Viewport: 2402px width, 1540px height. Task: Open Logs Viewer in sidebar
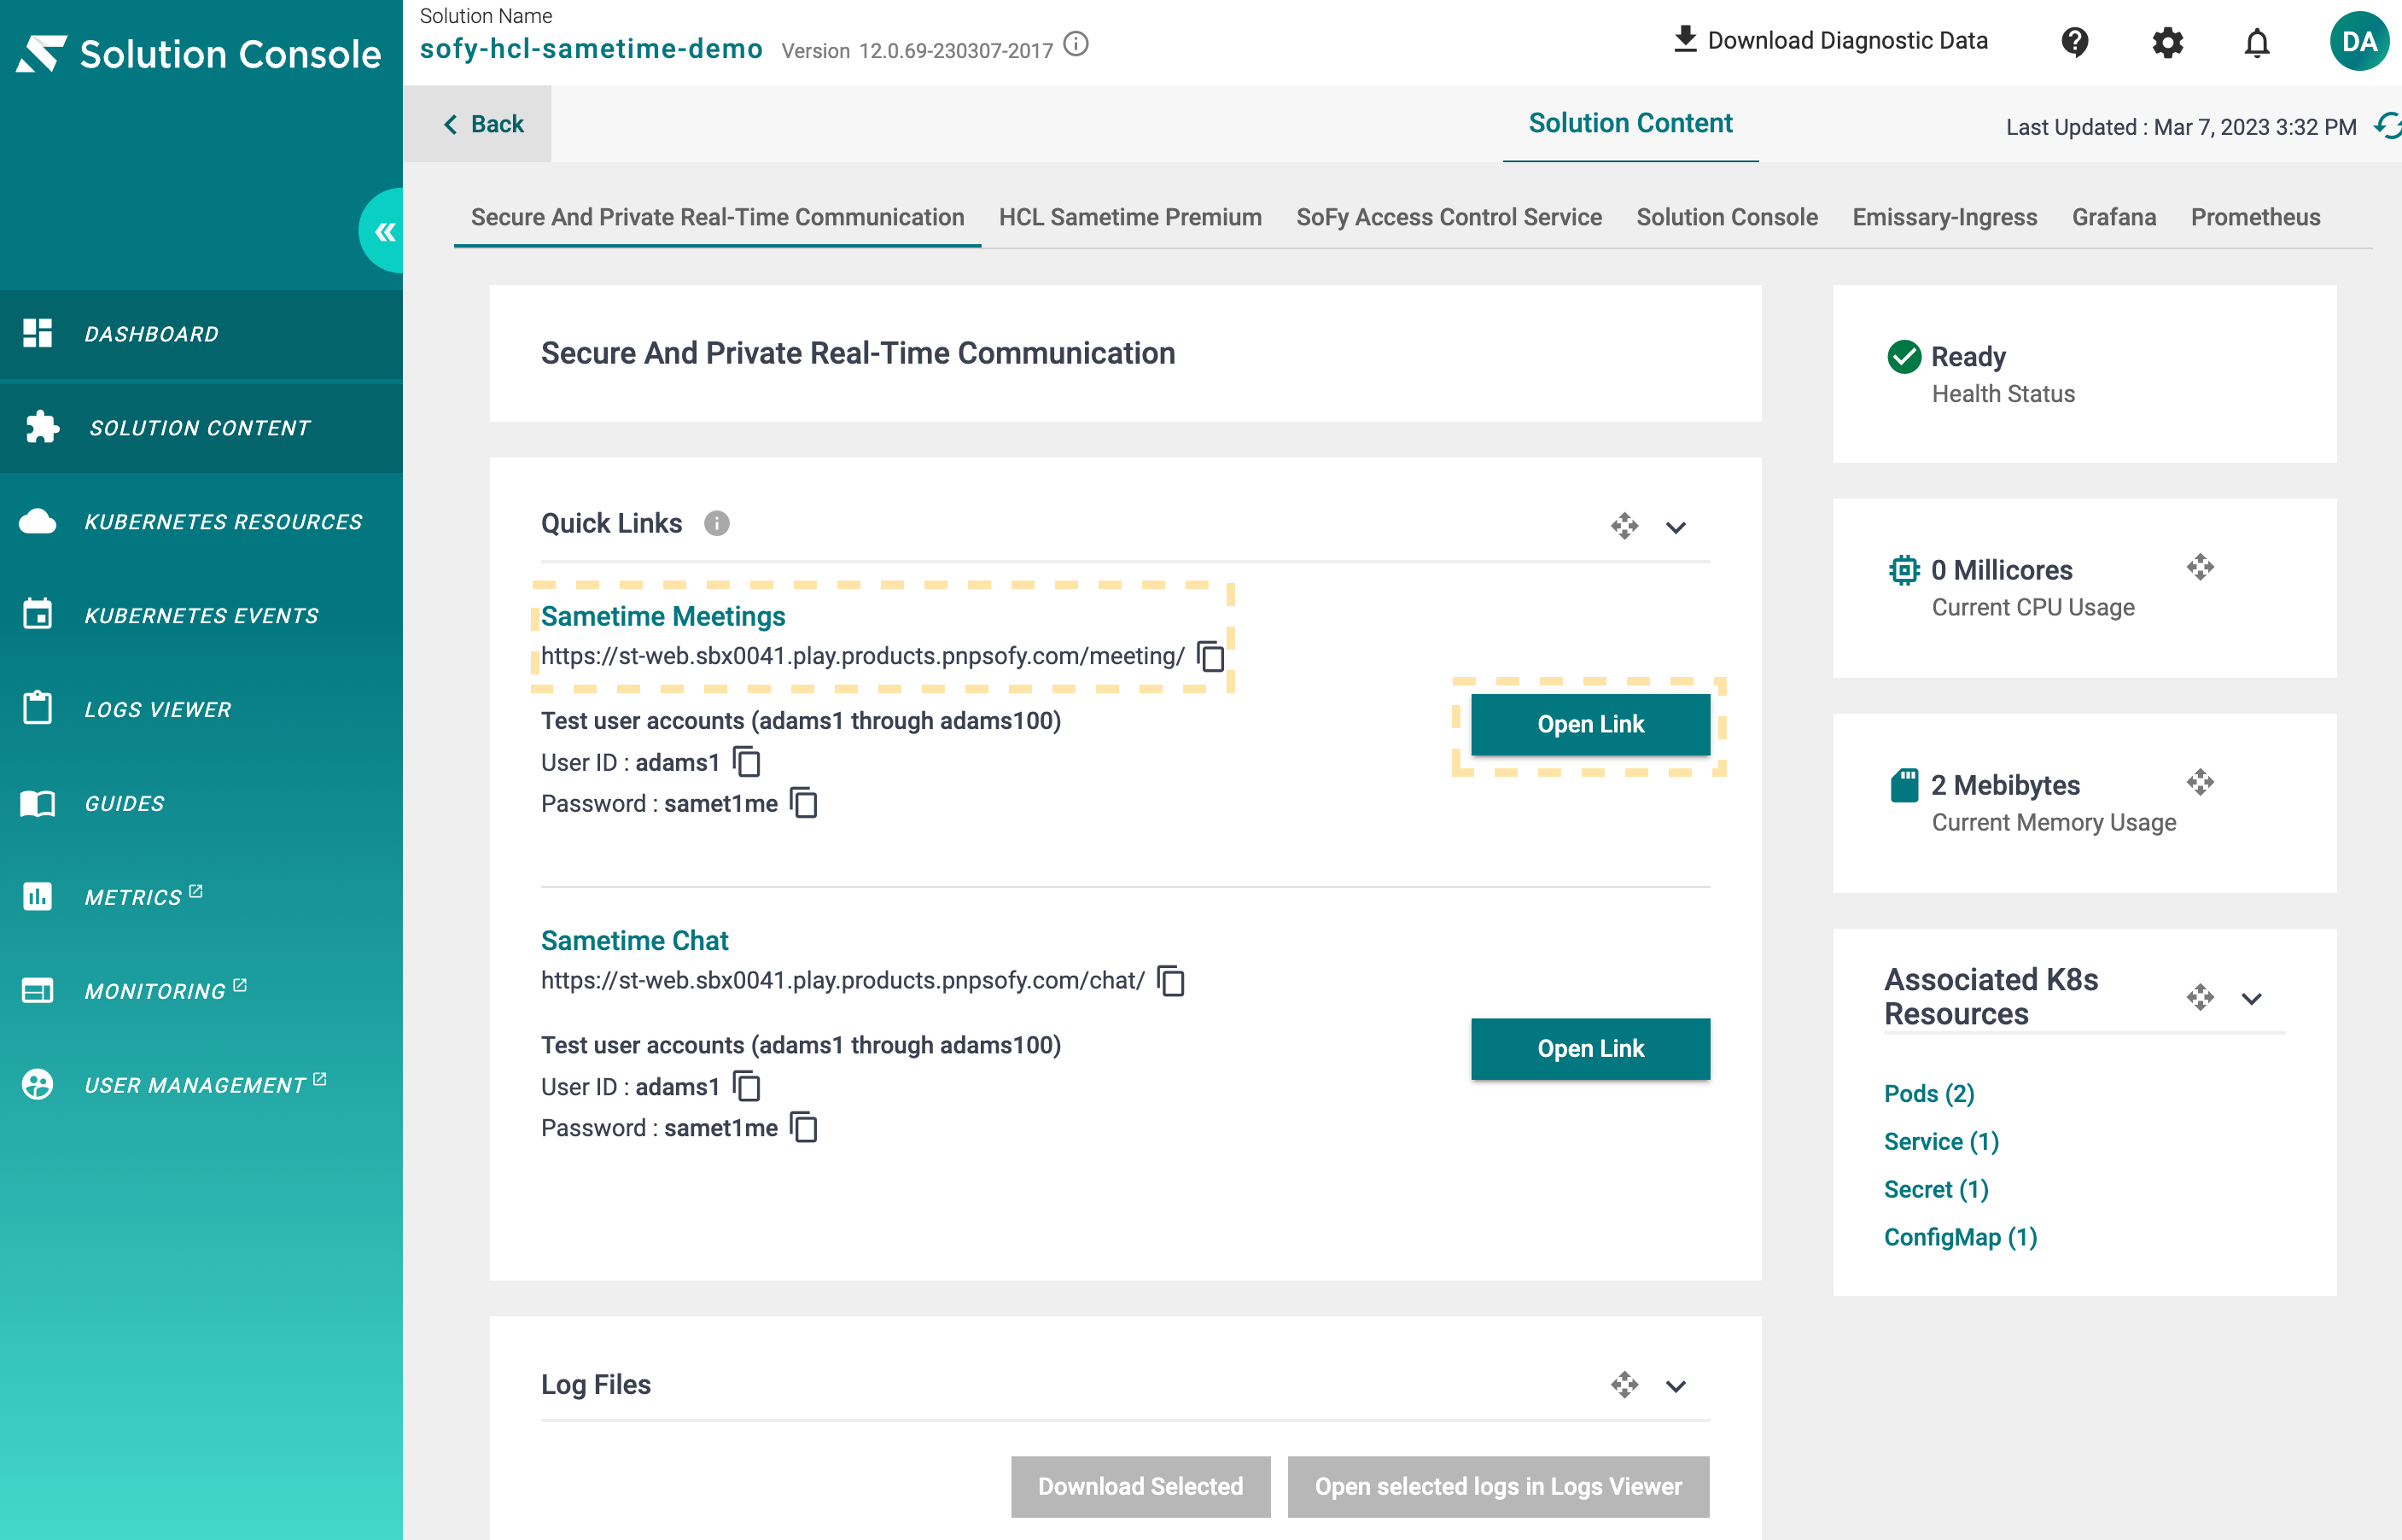201,710
